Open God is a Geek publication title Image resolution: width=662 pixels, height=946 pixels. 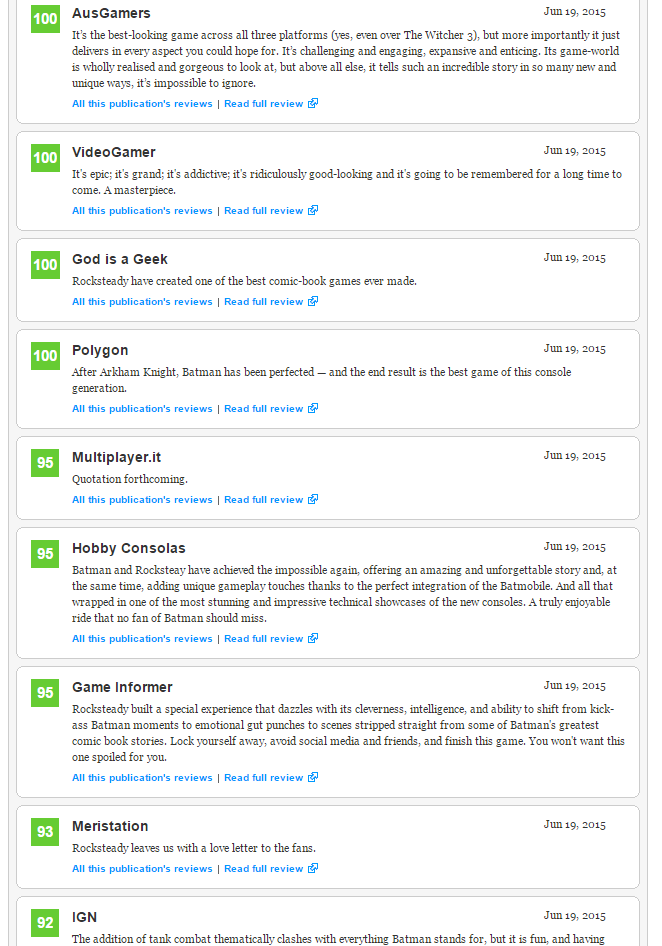pyautogui.click(x=120, y=259)
